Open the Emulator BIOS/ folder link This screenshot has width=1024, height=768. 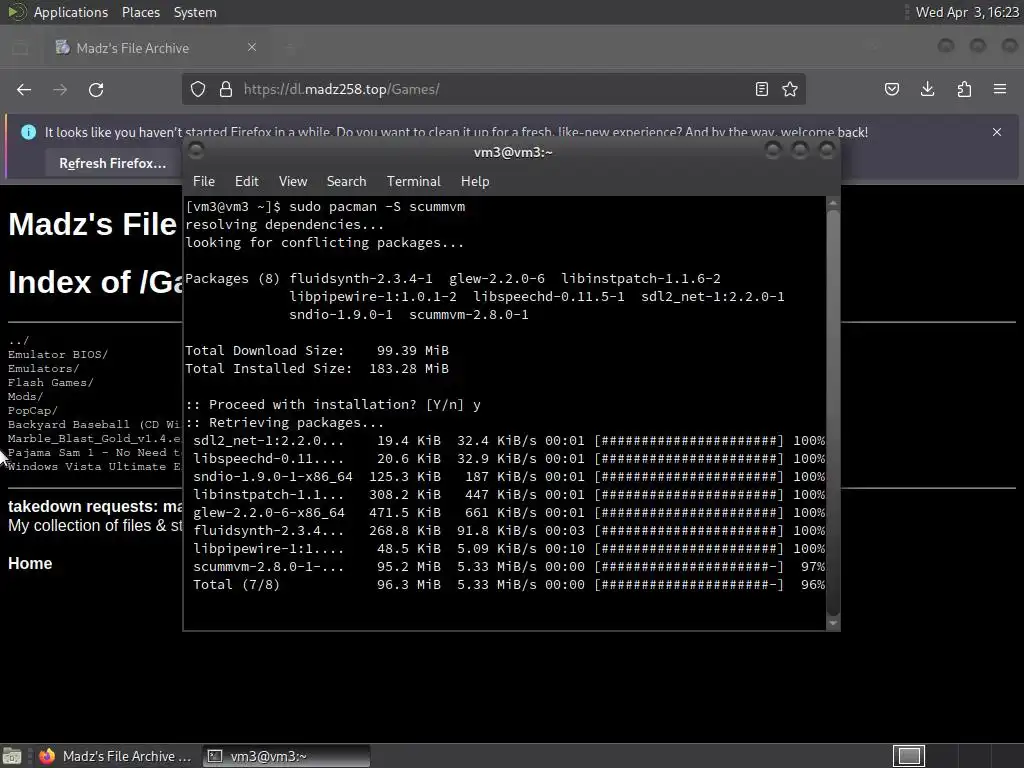pyautogui.click(x=57, y=354)
